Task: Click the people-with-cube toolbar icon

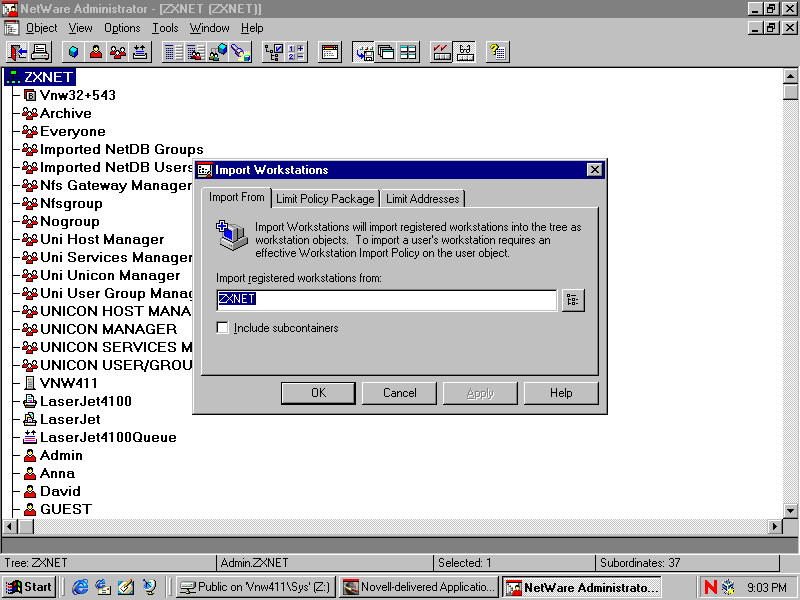Action: click(218, 52)
